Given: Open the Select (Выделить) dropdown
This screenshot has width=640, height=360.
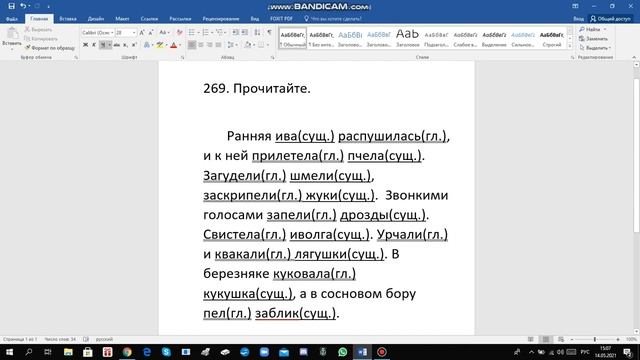Looking at the screenshot, I should pyautogui.click(x=595, y=48).
